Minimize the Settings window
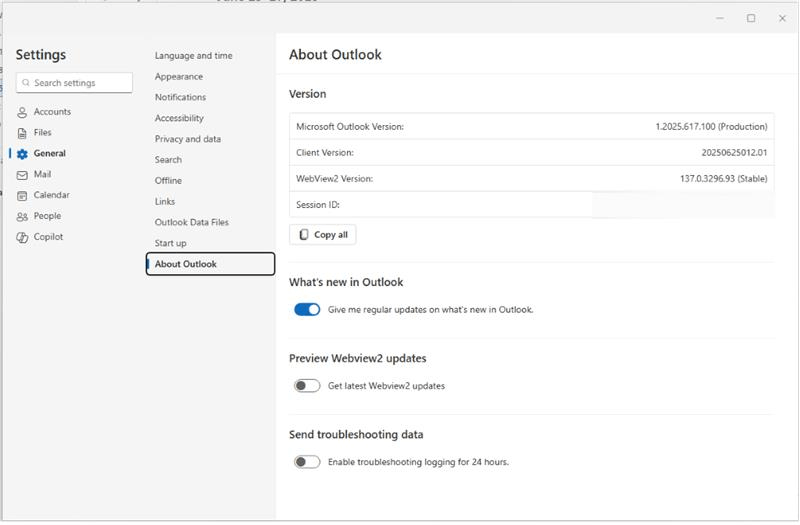This screenshot has width=800, height=525. point(720,18)
